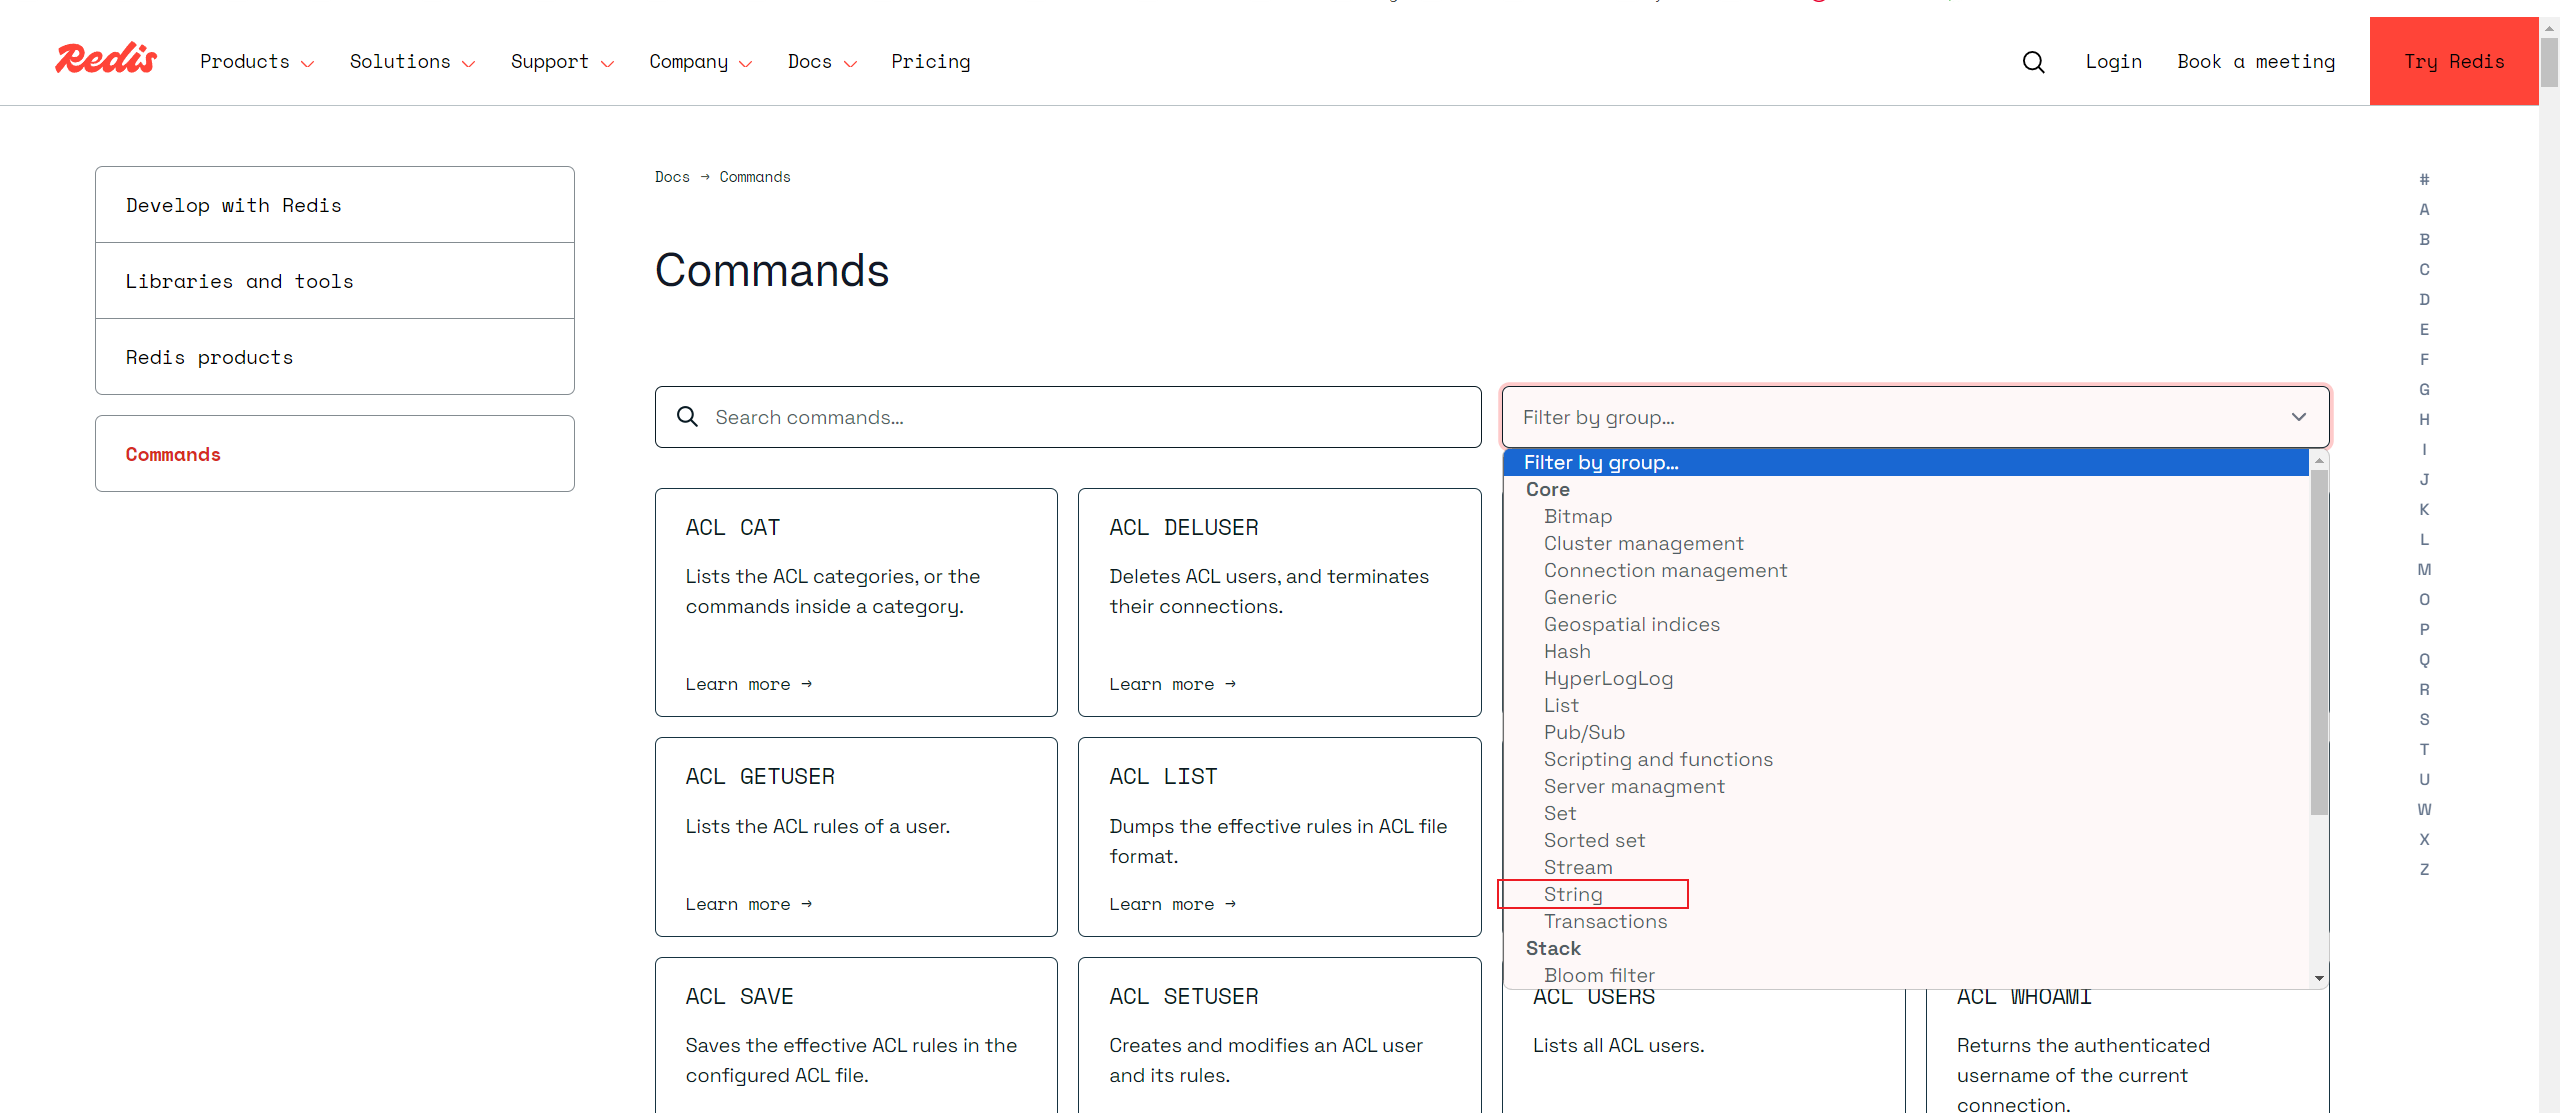This screenshot has width=2560, height=1113.
Task: Open ACL GETUSER Learn more link
Action: (748, 904)
